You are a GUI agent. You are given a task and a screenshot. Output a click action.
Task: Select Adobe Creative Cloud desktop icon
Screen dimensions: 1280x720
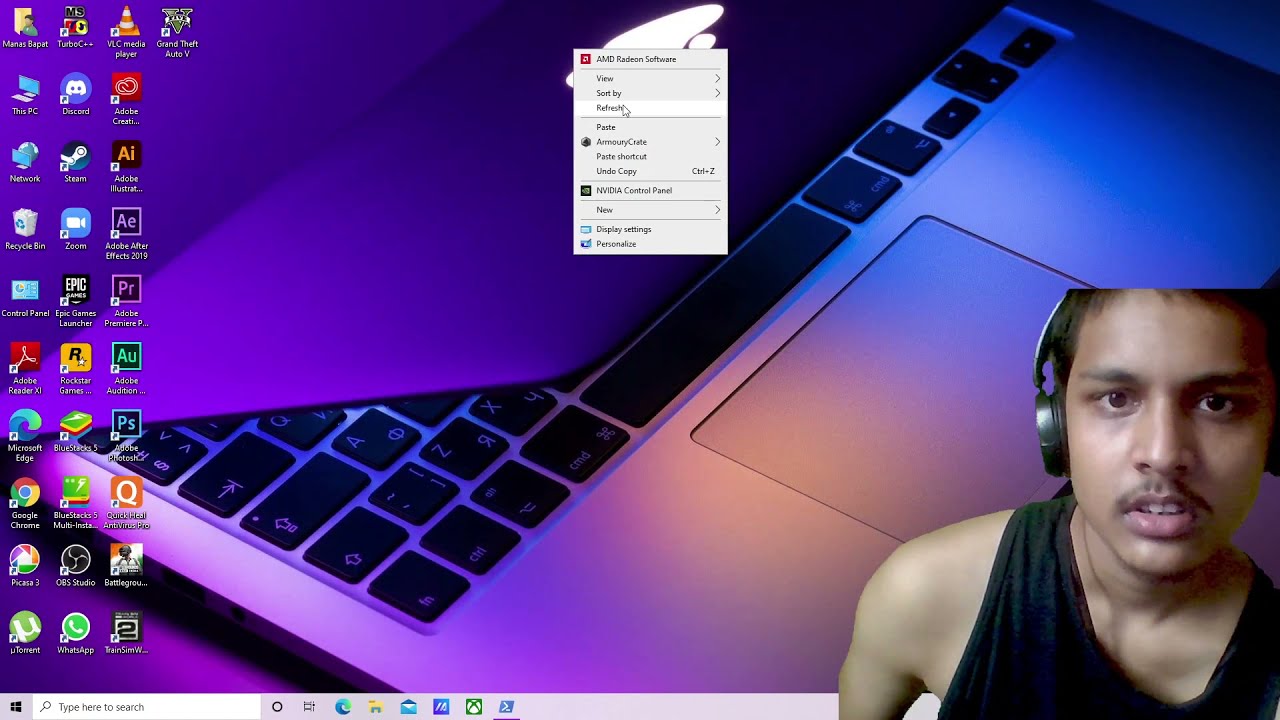[x=126, y=100]
